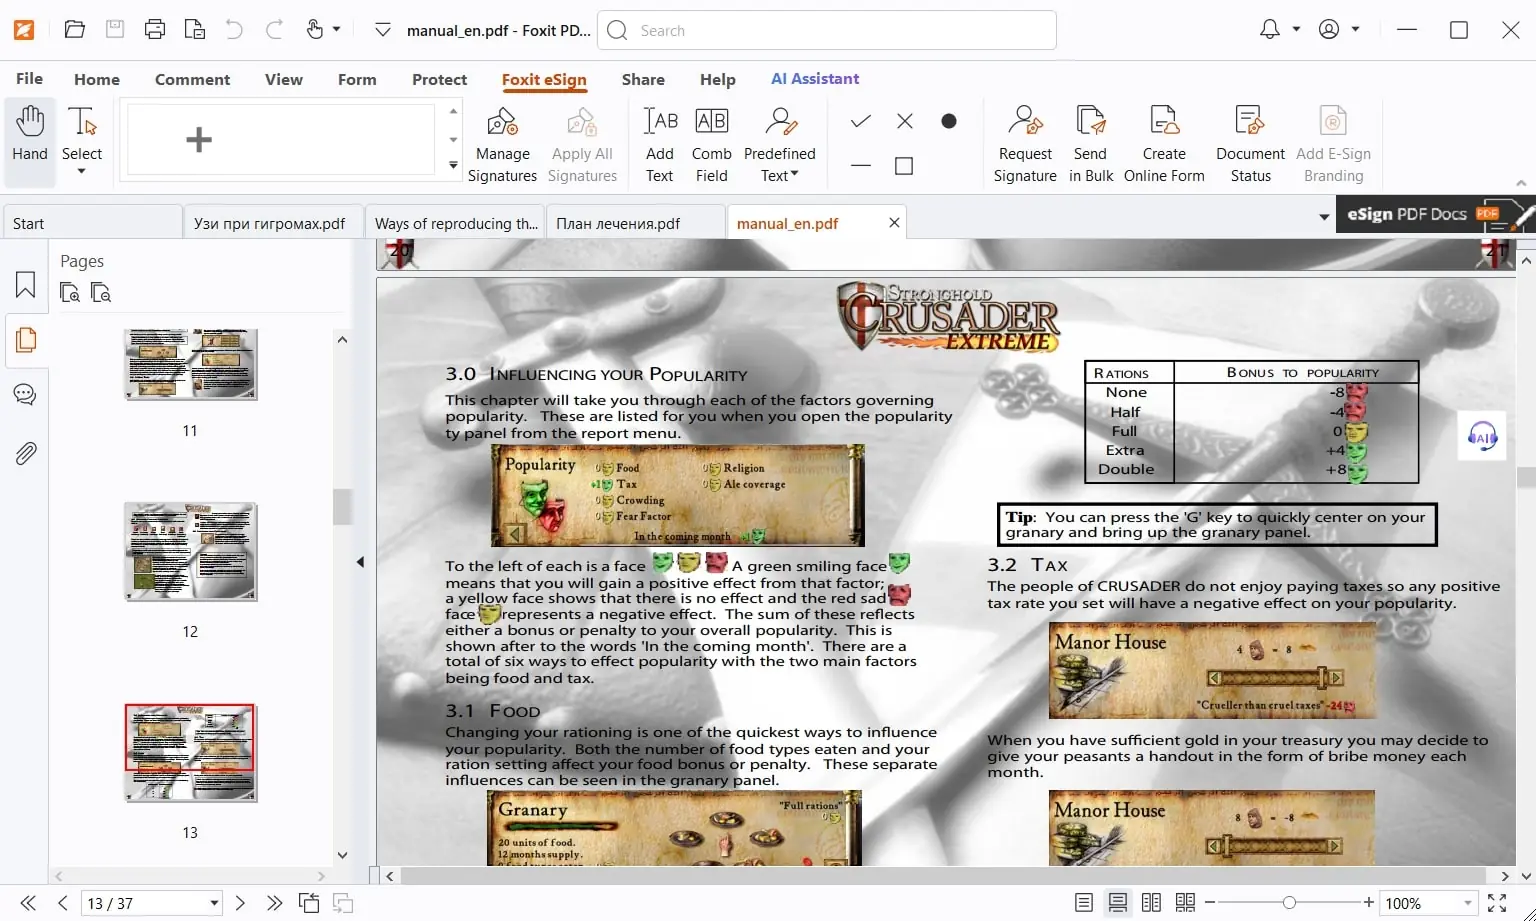Pick the line stamp
The image size is (1536, 921).
point(860,166)
